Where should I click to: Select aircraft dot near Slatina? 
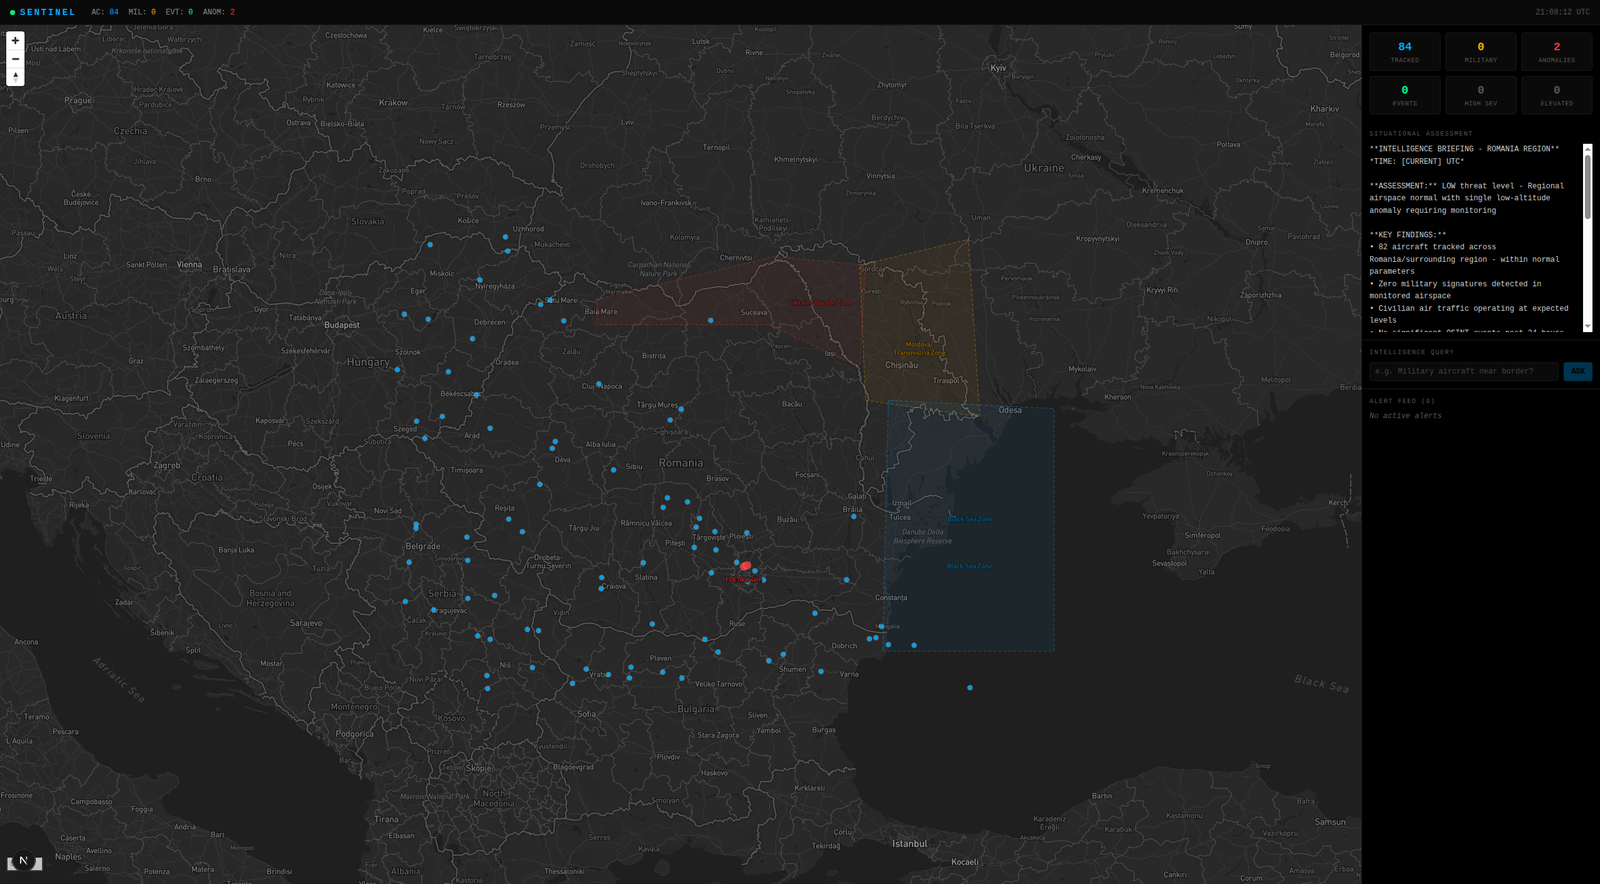pos(643,563)
